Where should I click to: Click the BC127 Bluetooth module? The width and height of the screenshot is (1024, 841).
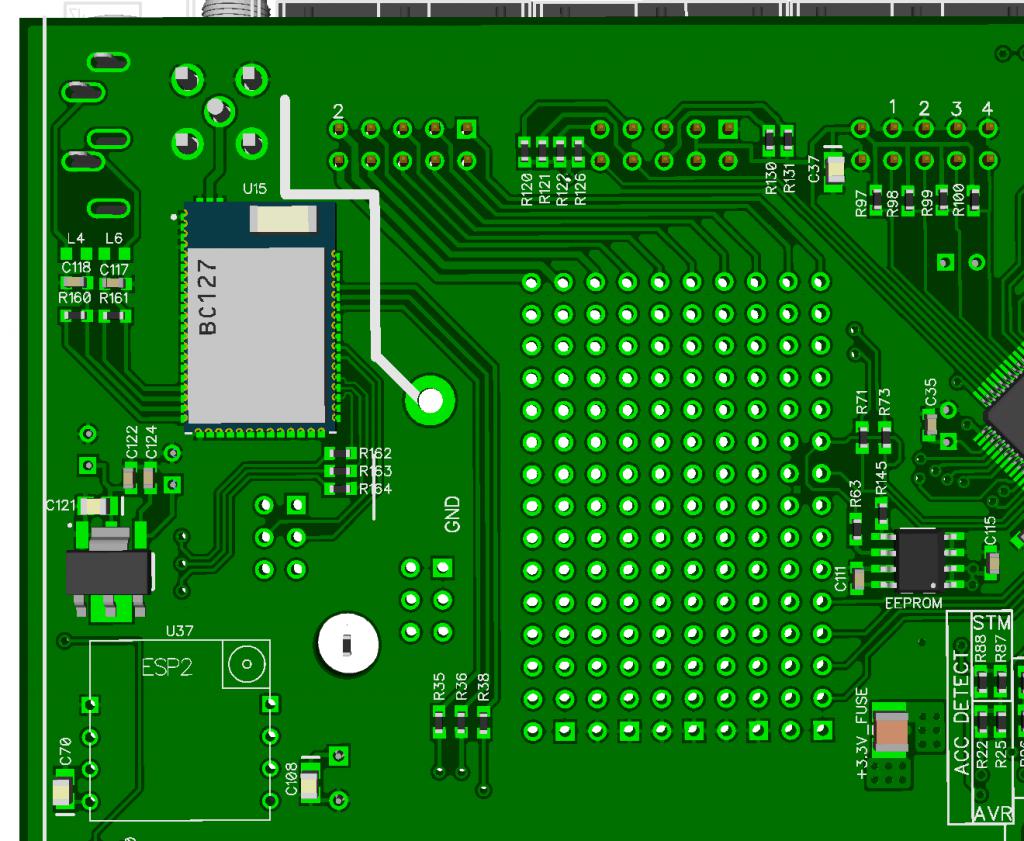point(258,319)
